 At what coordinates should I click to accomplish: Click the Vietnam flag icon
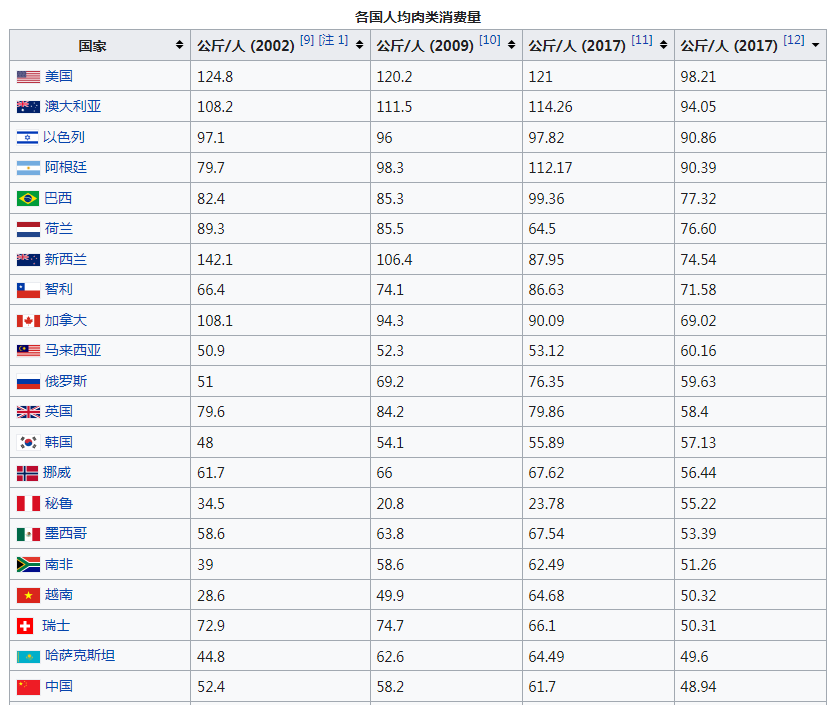click(28, 595)
